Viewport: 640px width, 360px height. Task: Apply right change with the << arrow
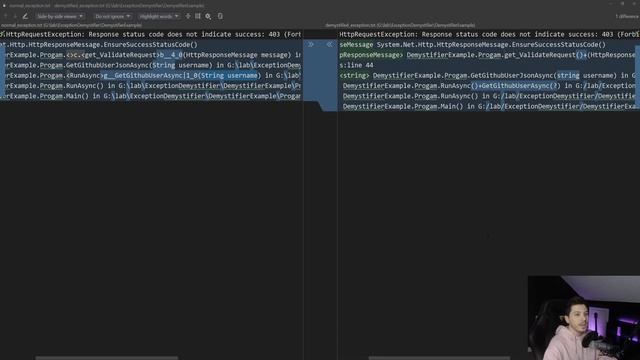pos(329,44)
